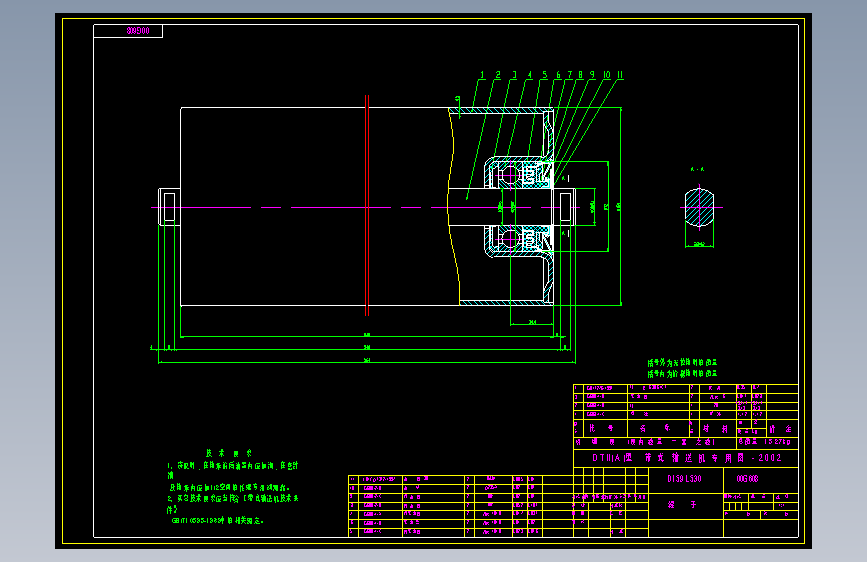The image size is (867, 562).
Task: Select the A-A hatched shaft section view
Action: (x=699, y=207)
